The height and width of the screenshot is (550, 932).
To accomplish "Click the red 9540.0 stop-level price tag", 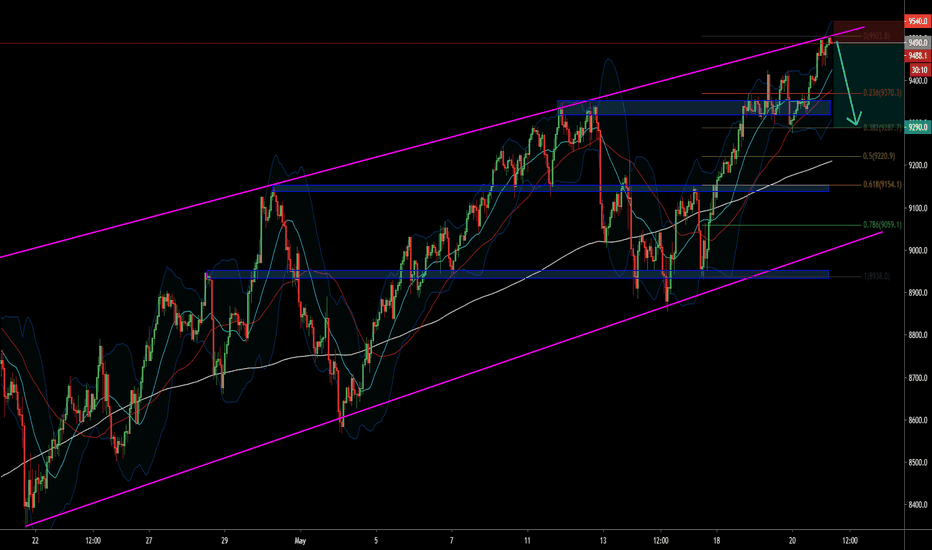I will click(917, 21).
